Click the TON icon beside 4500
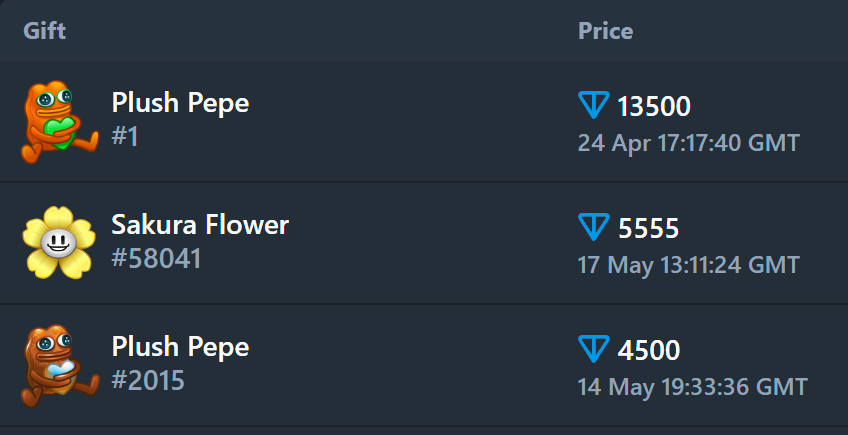 [x=593, y=349]
